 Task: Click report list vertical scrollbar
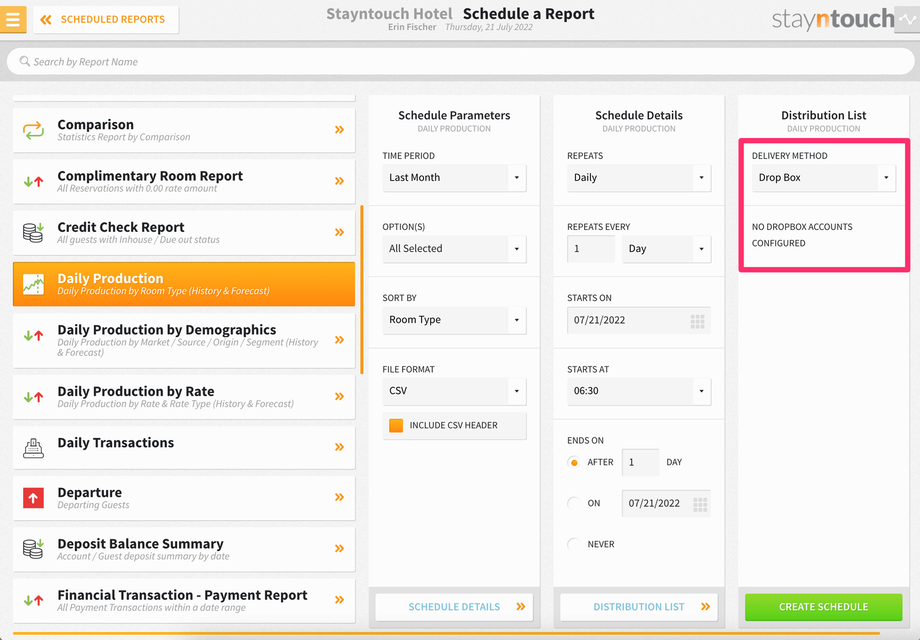(362, 290)
